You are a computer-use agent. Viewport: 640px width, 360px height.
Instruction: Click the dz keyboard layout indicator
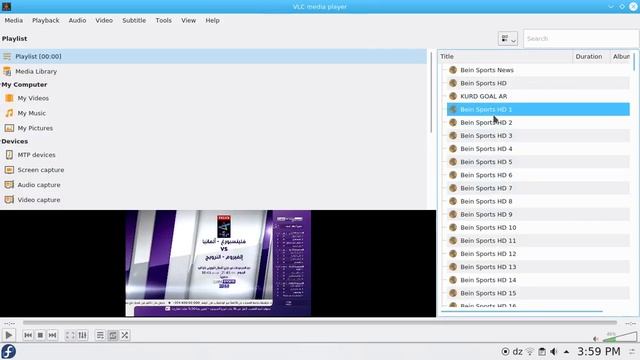(518, 351)
